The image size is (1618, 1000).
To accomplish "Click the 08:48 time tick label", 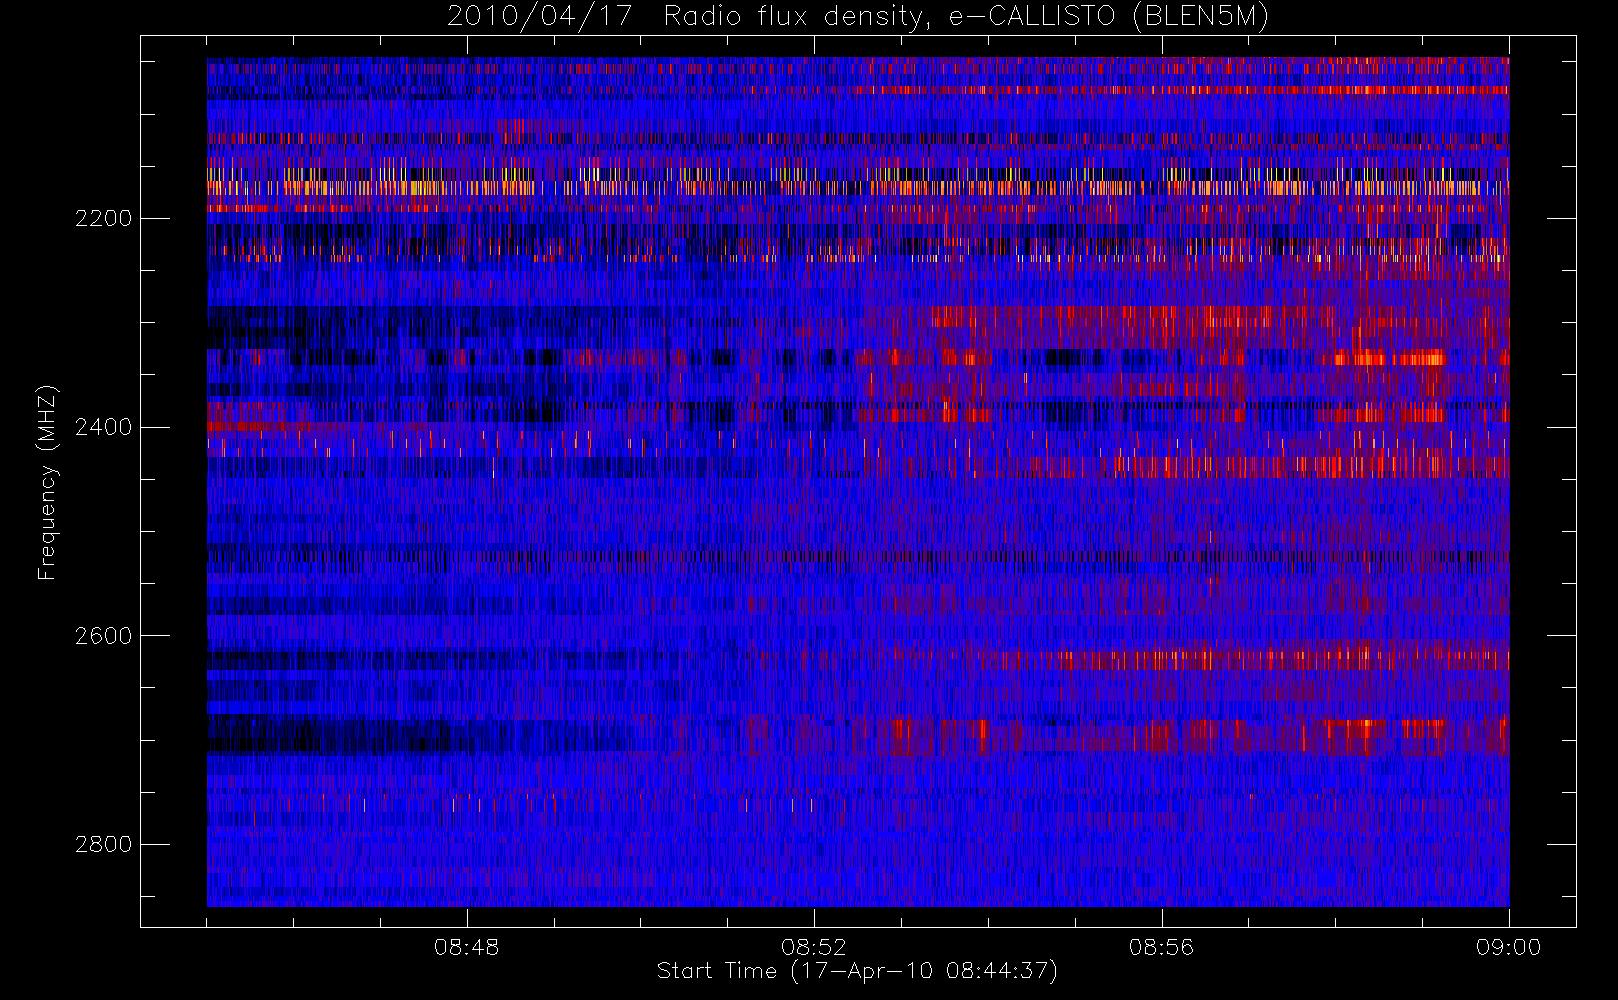I will (x=467, y=947).
